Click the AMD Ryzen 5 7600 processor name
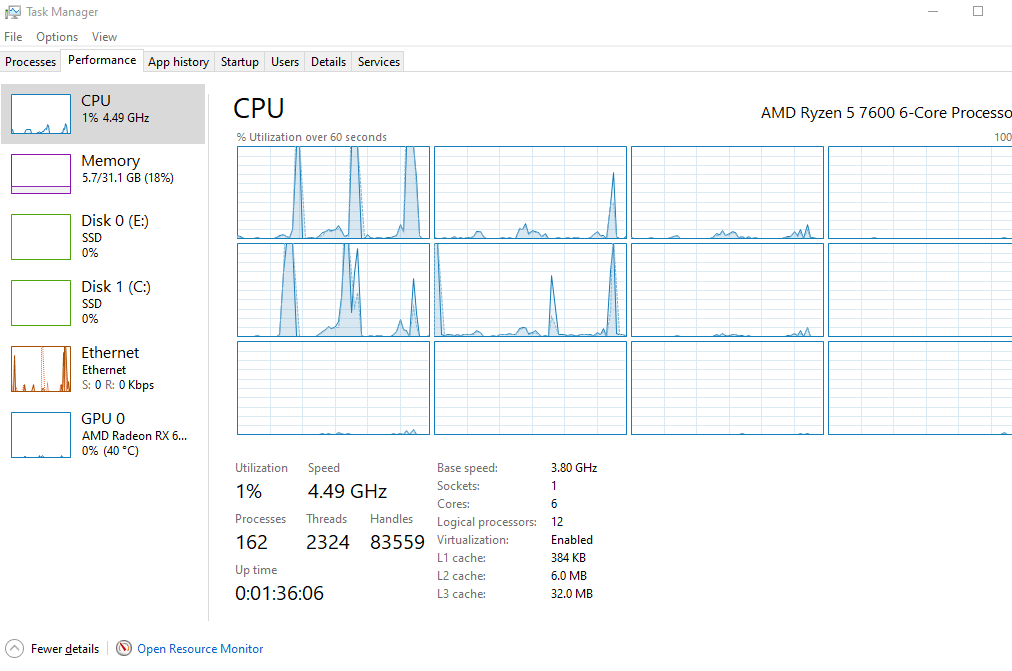Image resolution: width=1012 pixels, height=671 pixels. [x=886, y=112]
